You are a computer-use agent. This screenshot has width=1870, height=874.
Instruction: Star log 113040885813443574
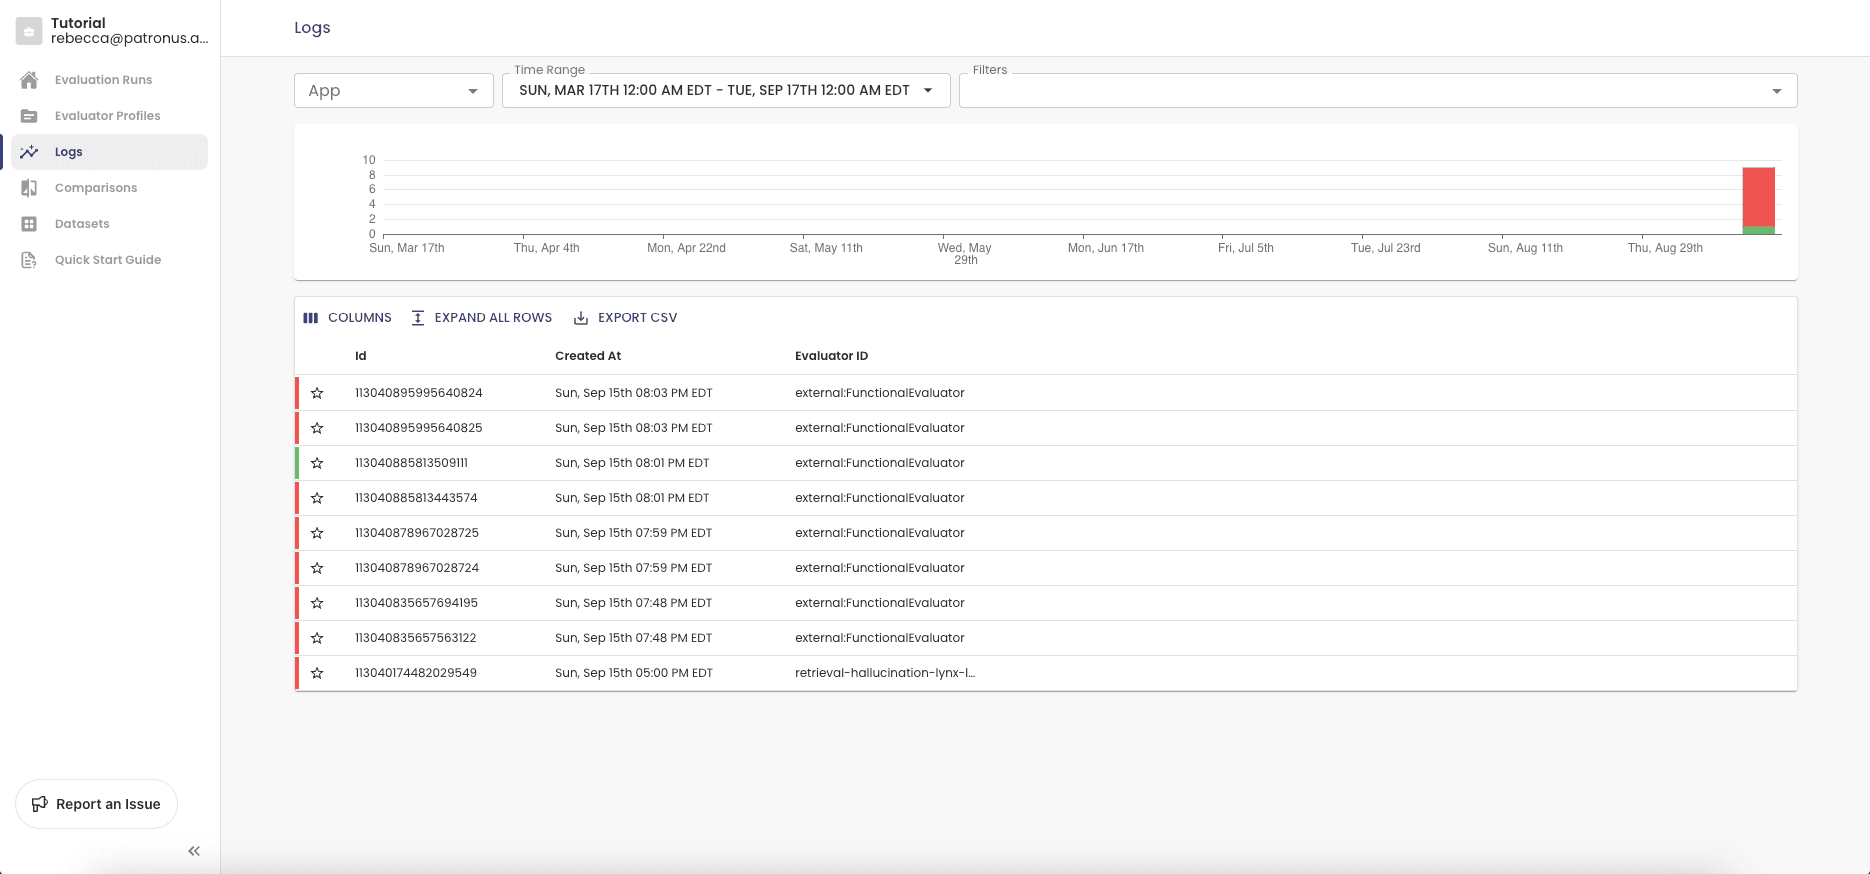point(317,498)
